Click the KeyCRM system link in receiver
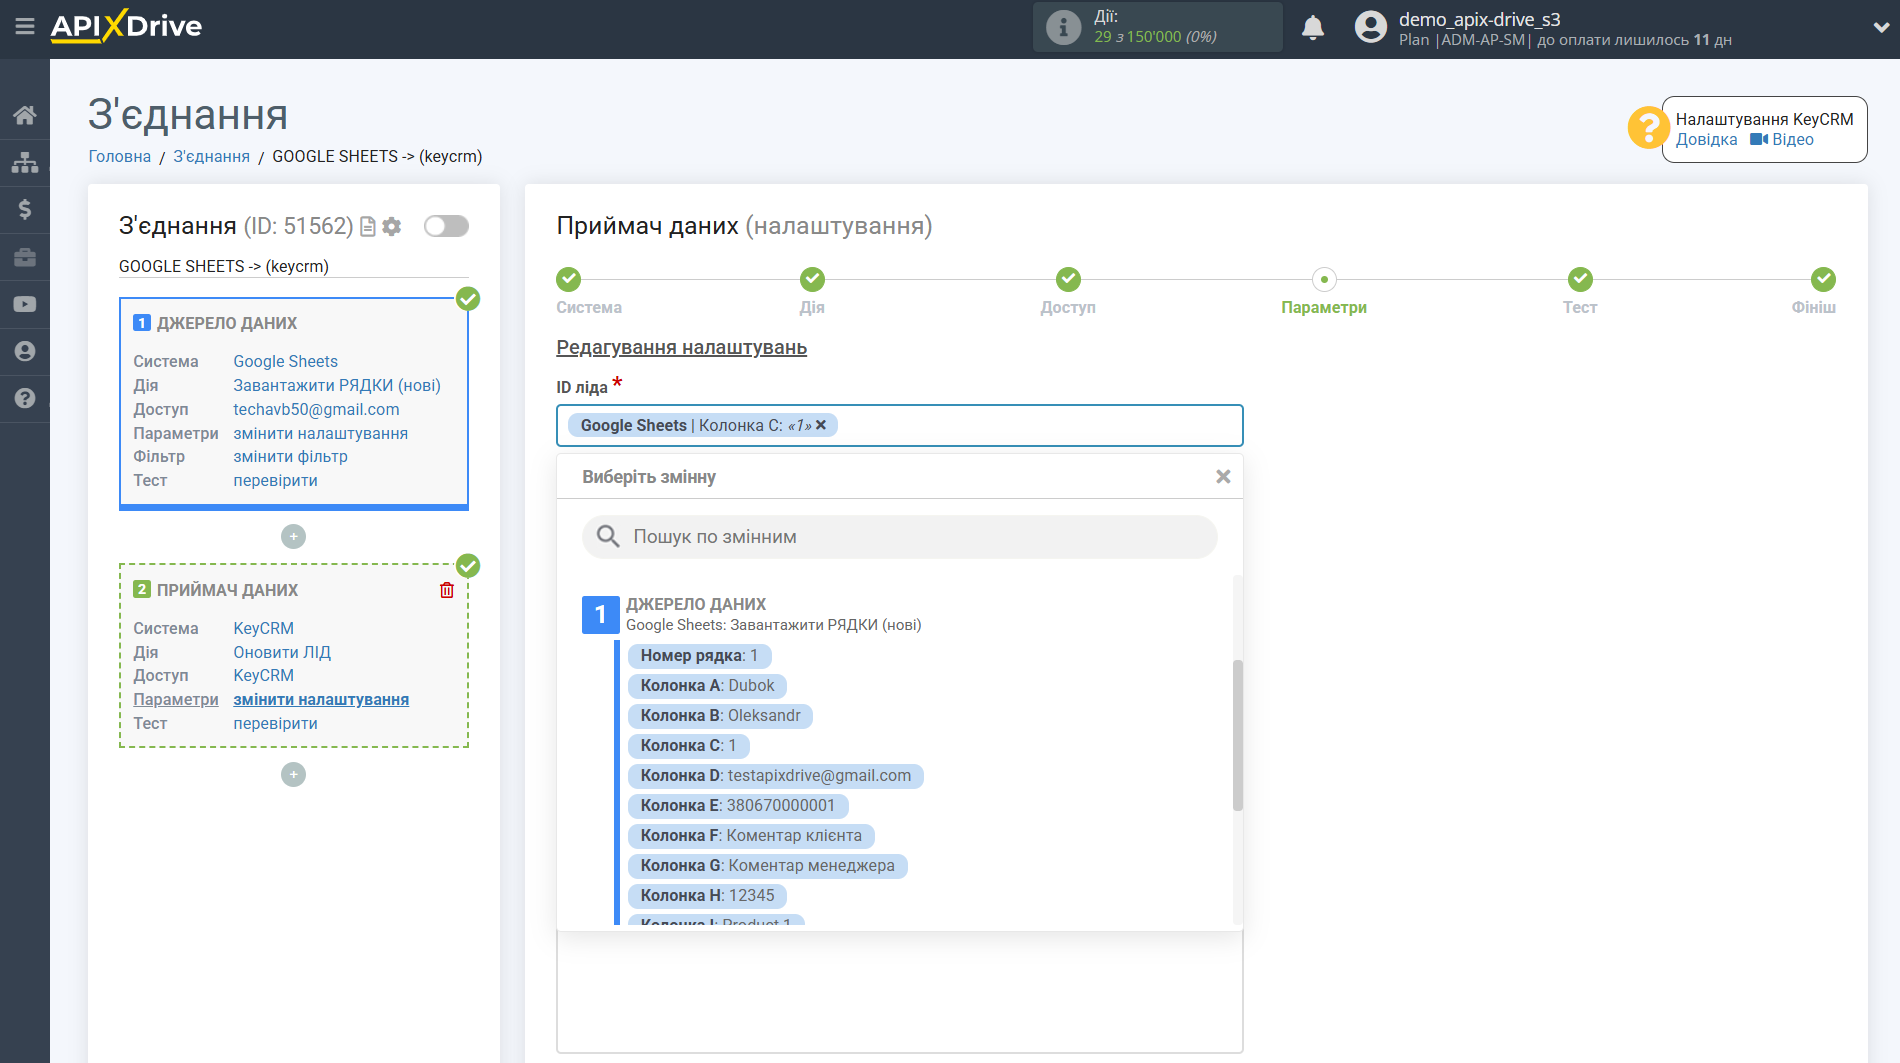1900x1063 pixels. [264, 629]
